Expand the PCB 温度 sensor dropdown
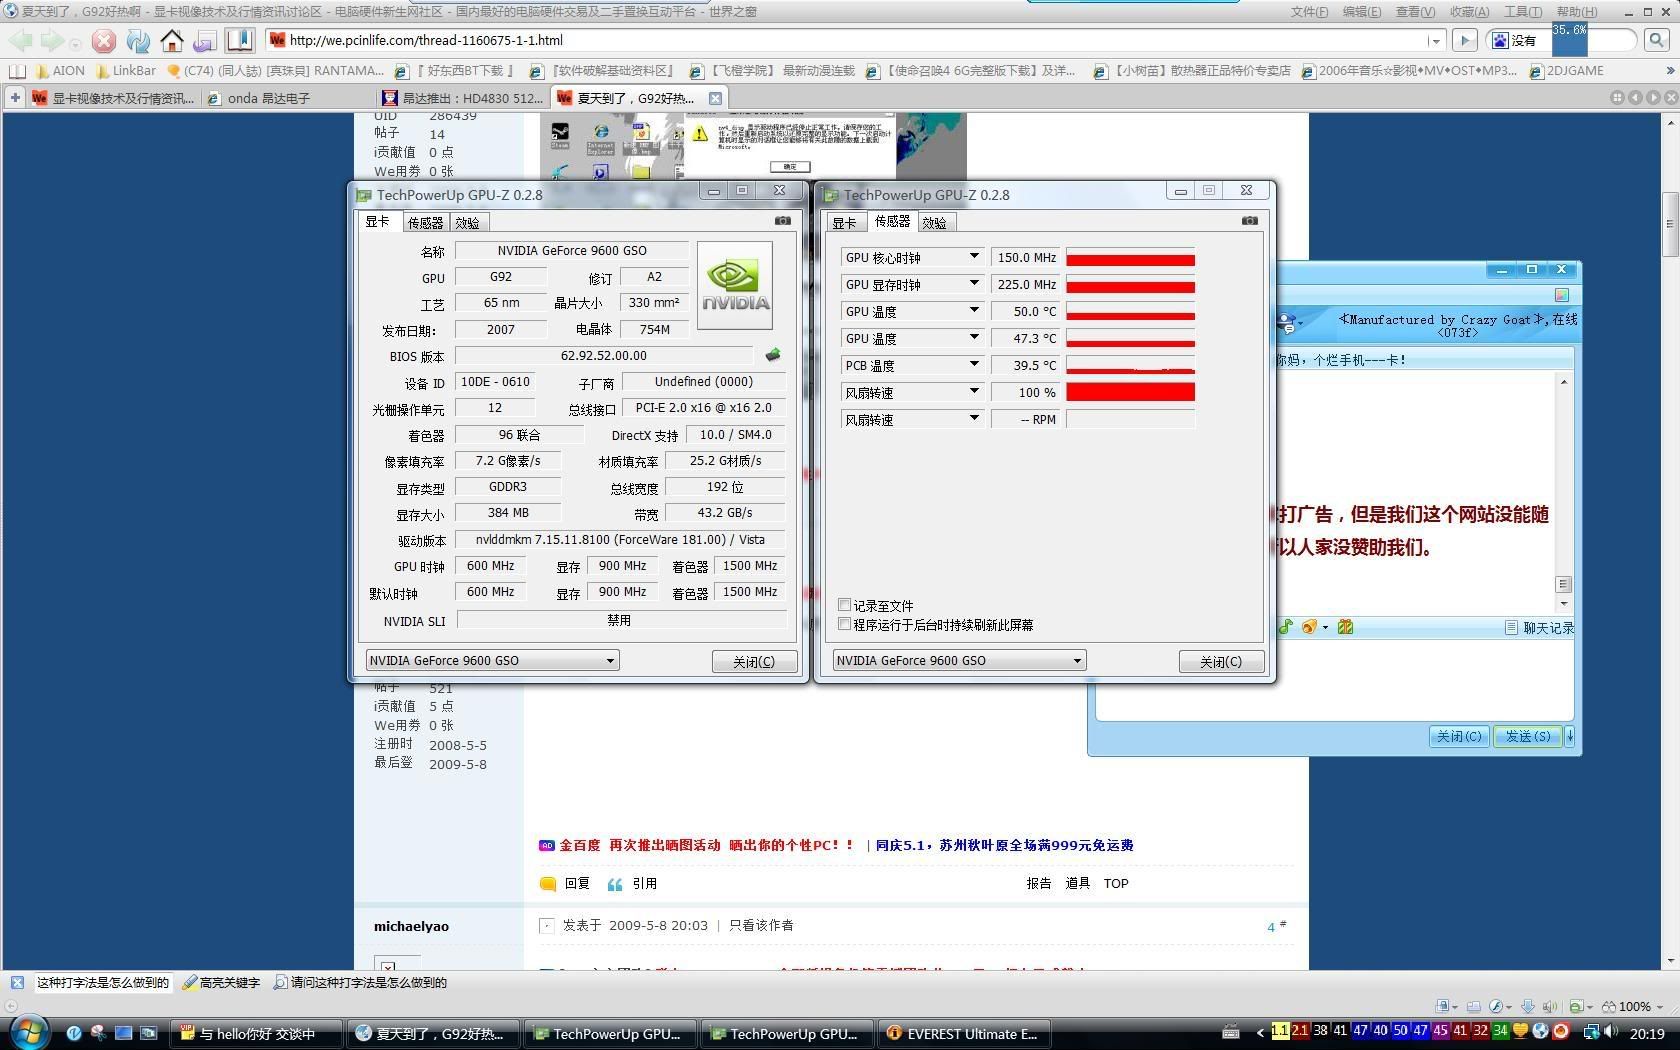The image size is (1680, 1050). tap(973, 365)
